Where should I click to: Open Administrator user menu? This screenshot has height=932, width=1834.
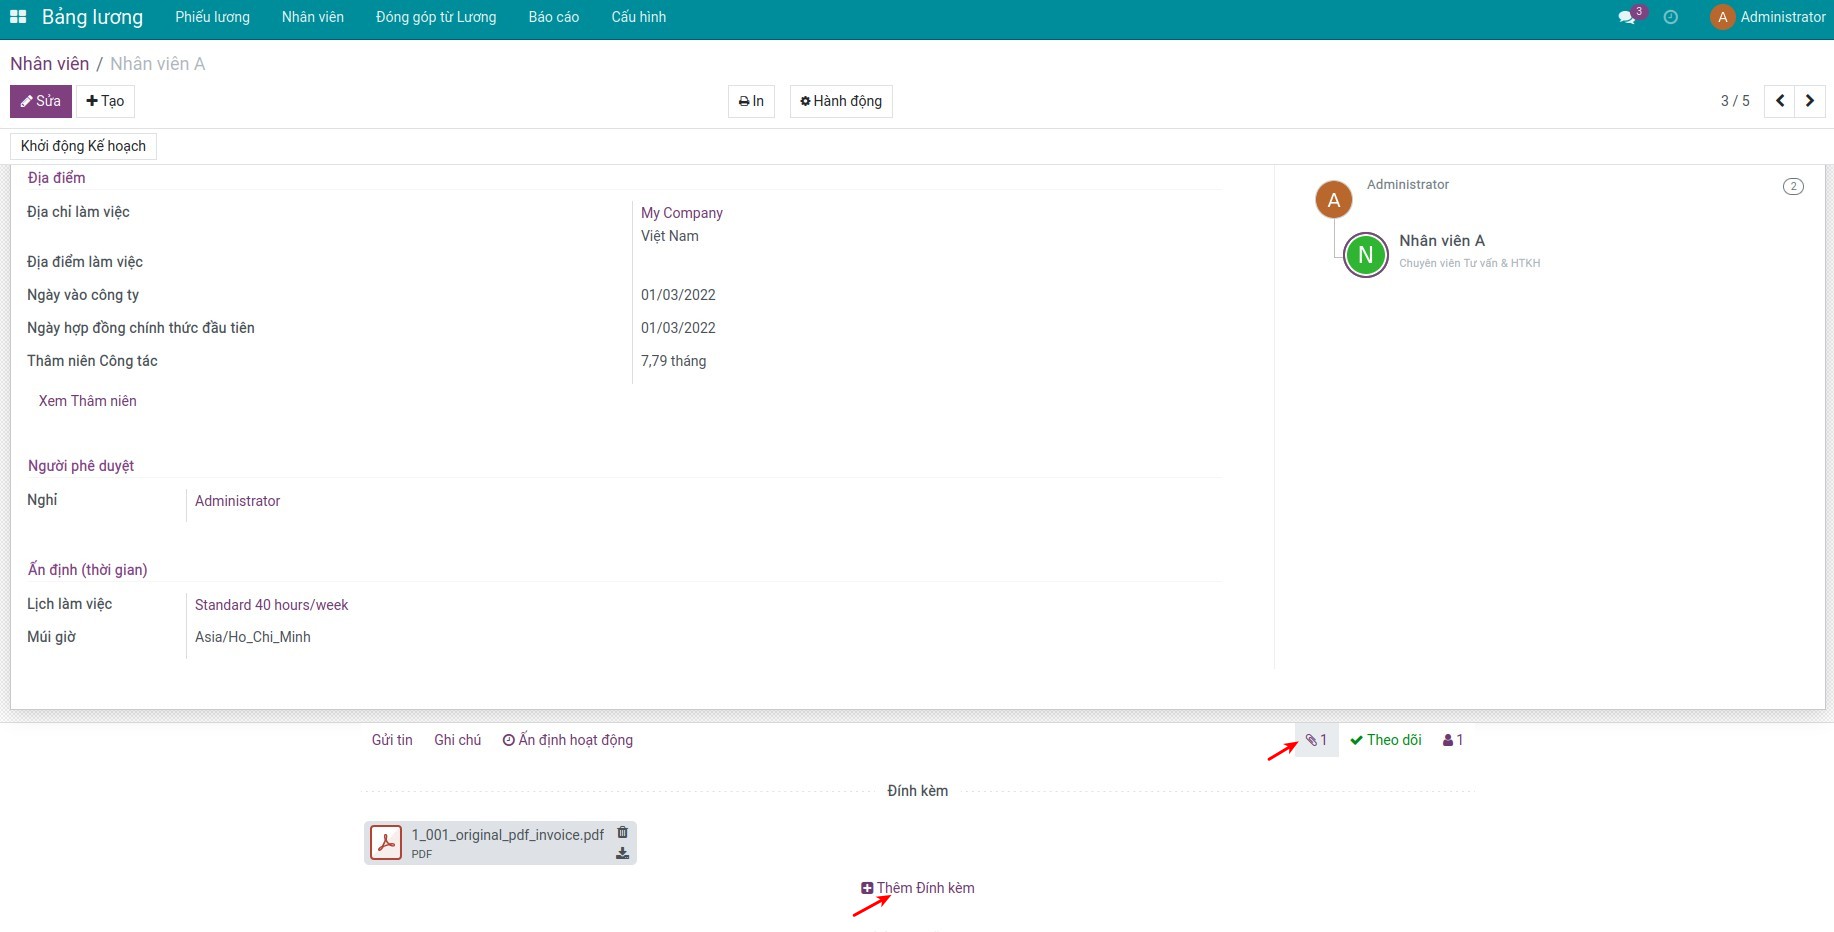pos(1768,17)
